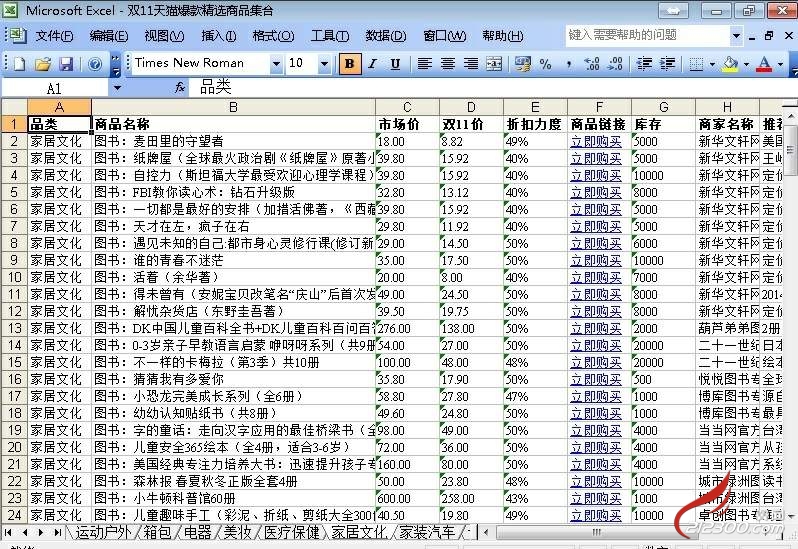Click the Select All corner box
The image size is (798, 549).
click(x=14, y=107)
